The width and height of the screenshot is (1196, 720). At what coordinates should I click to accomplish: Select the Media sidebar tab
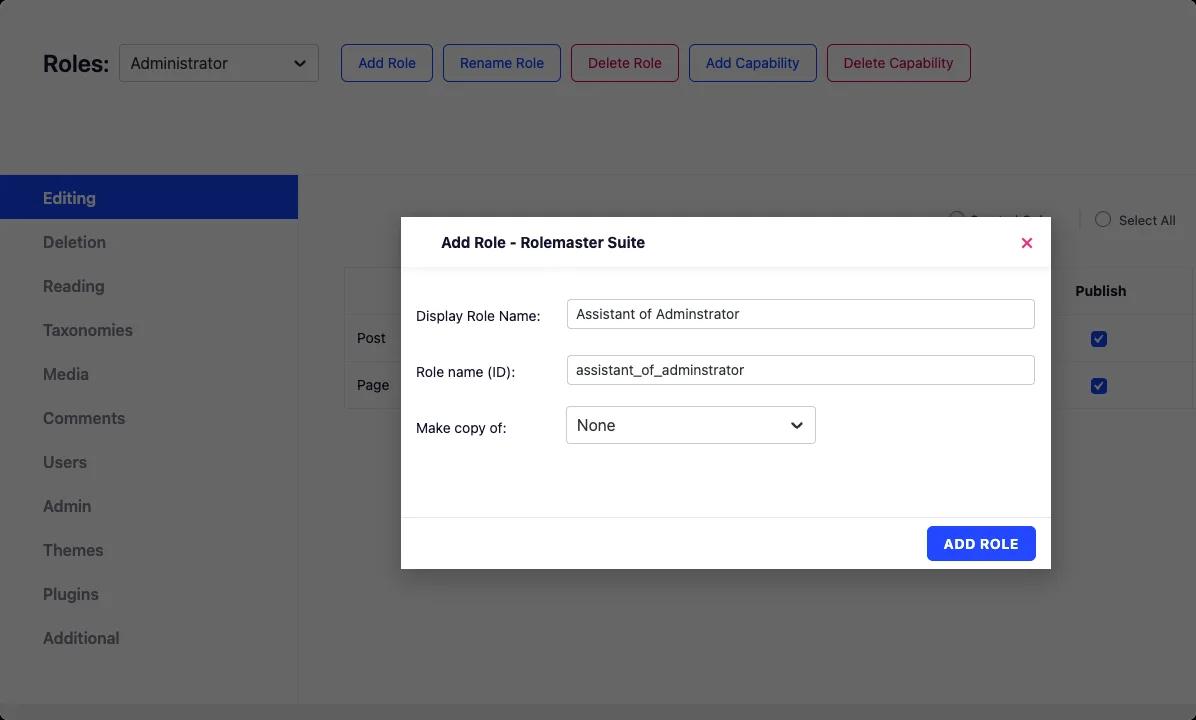coord(149,374)
